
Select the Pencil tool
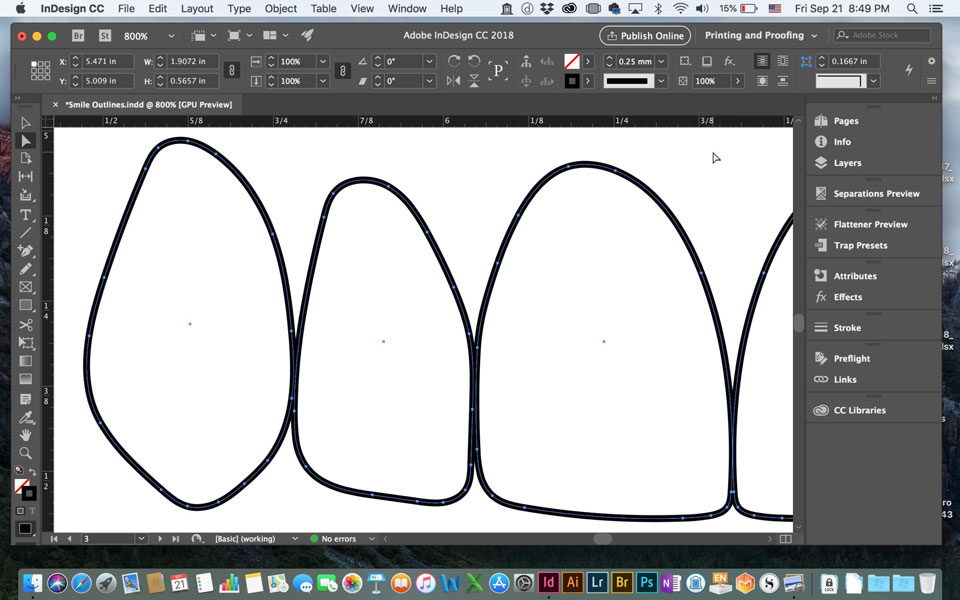[x=25, y=269]
